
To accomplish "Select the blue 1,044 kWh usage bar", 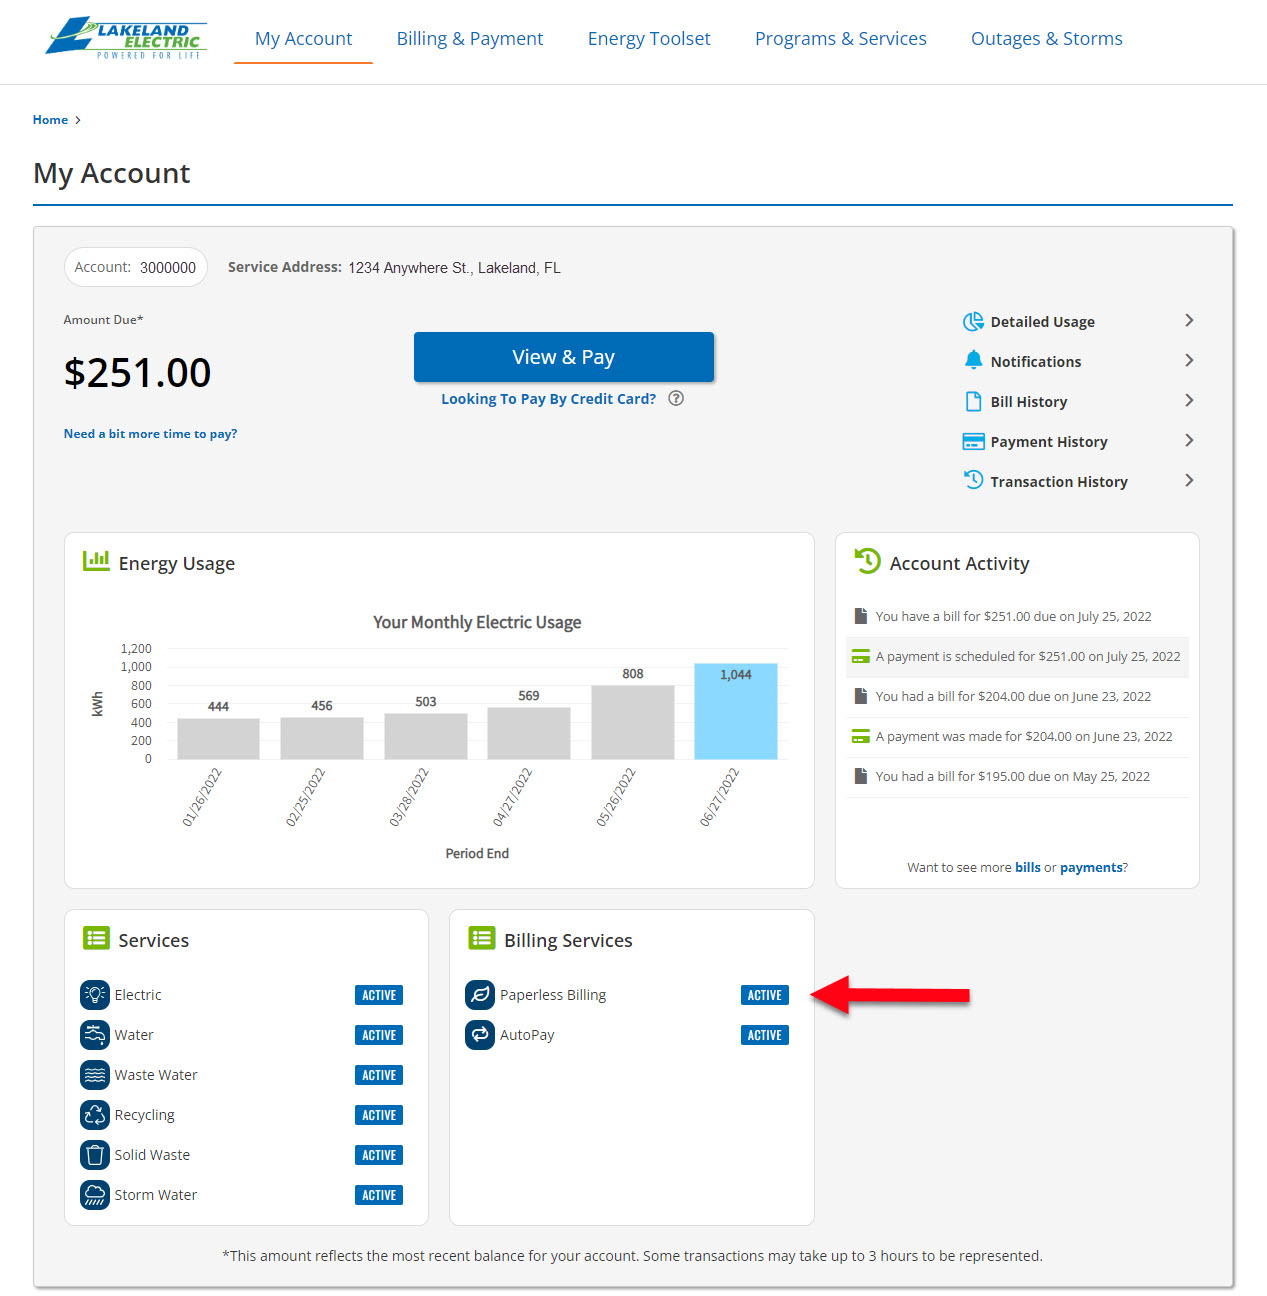I will coord(735,712).
